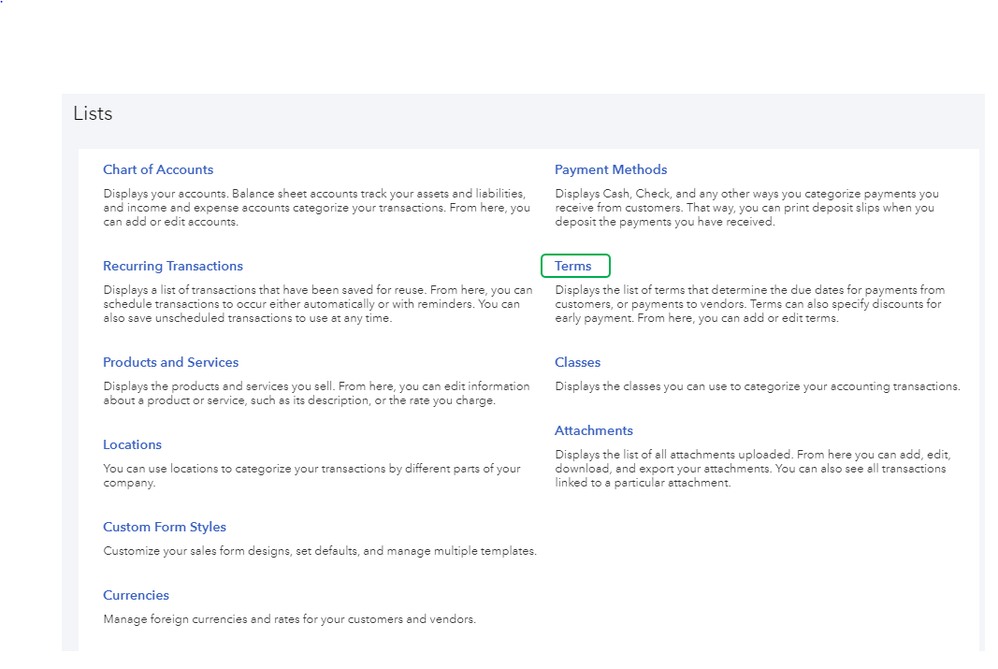Click the Payment Methods description paragraph
This screenshot has width=998, height=669.
[746, 207]
